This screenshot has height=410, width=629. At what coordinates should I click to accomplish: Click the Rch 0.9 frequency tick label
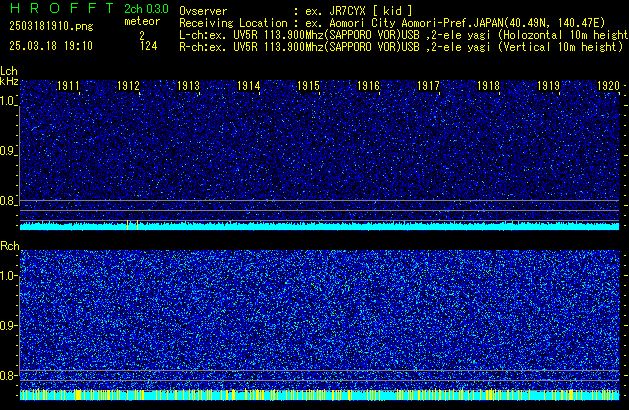tap(8, 325)
